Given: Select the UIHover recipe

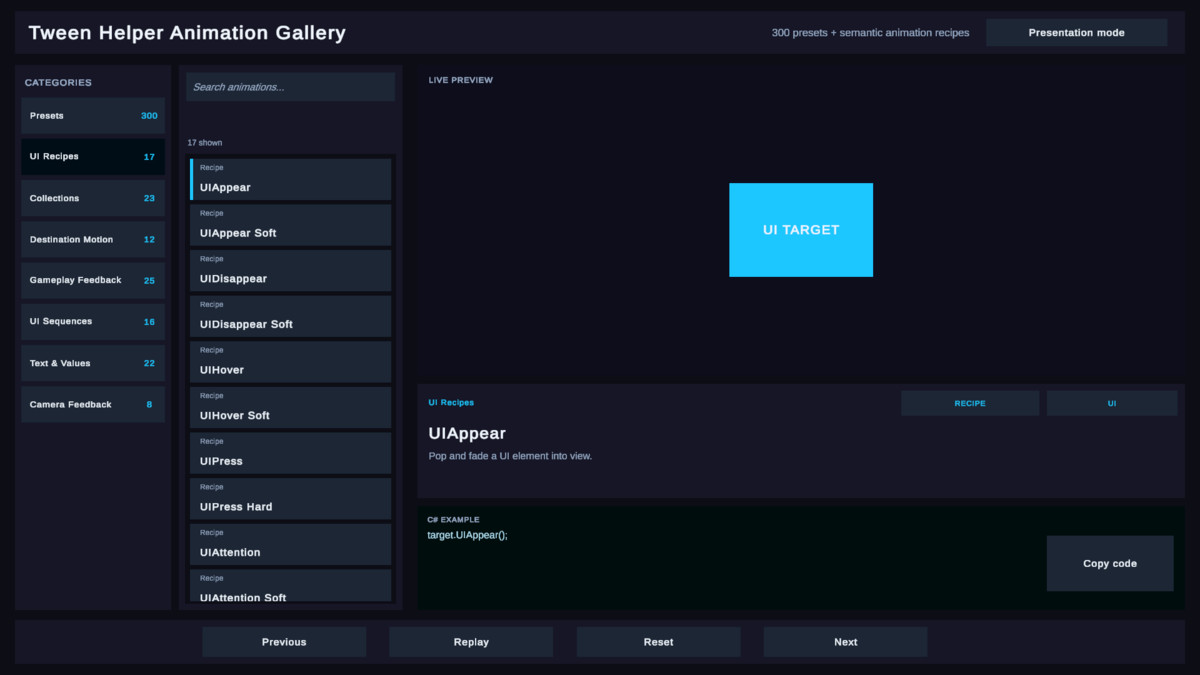Looking at the screenshot, I should pos(291,362).
